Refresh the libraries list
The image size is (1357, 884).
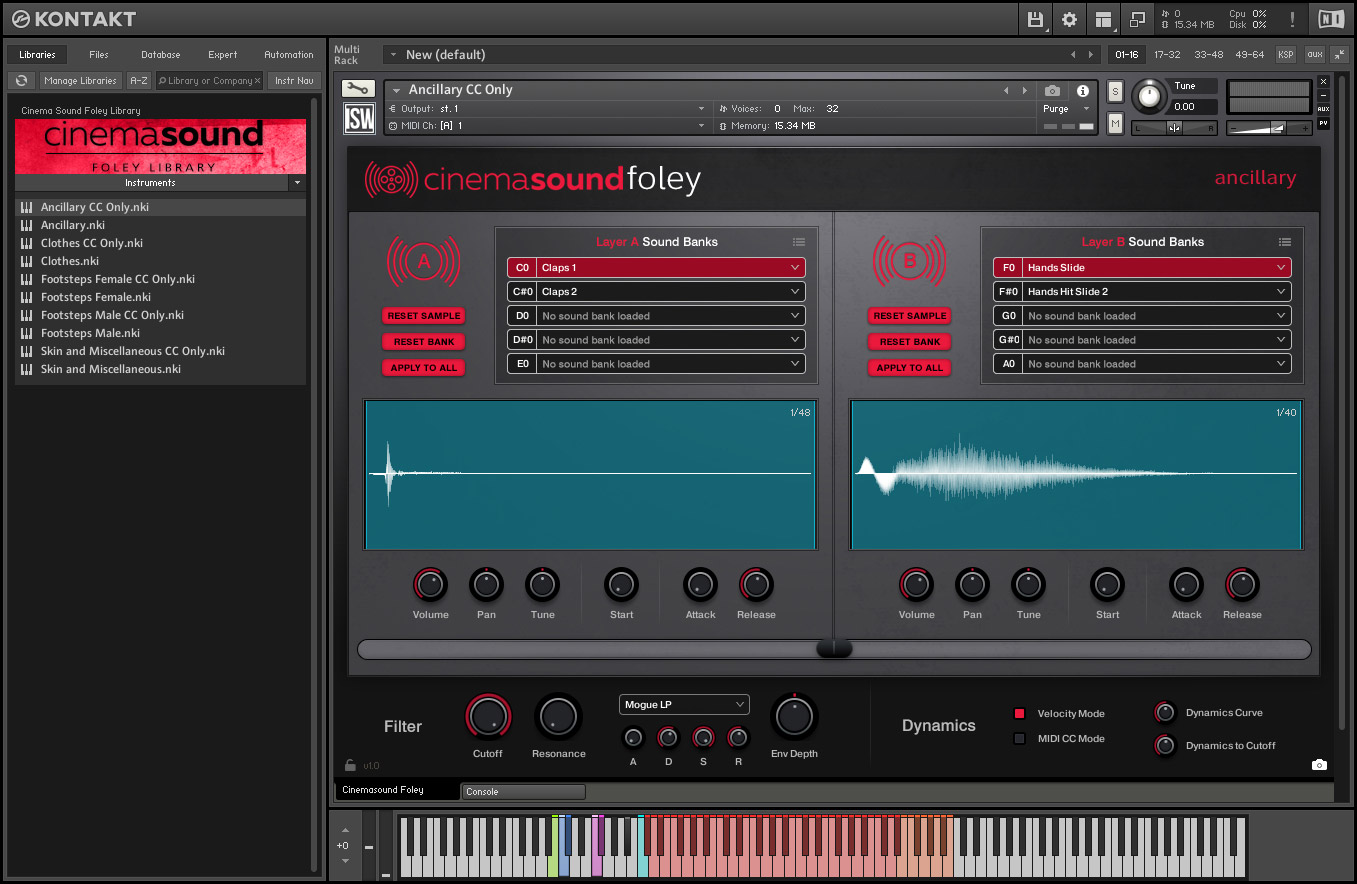[x=22, y=81]
